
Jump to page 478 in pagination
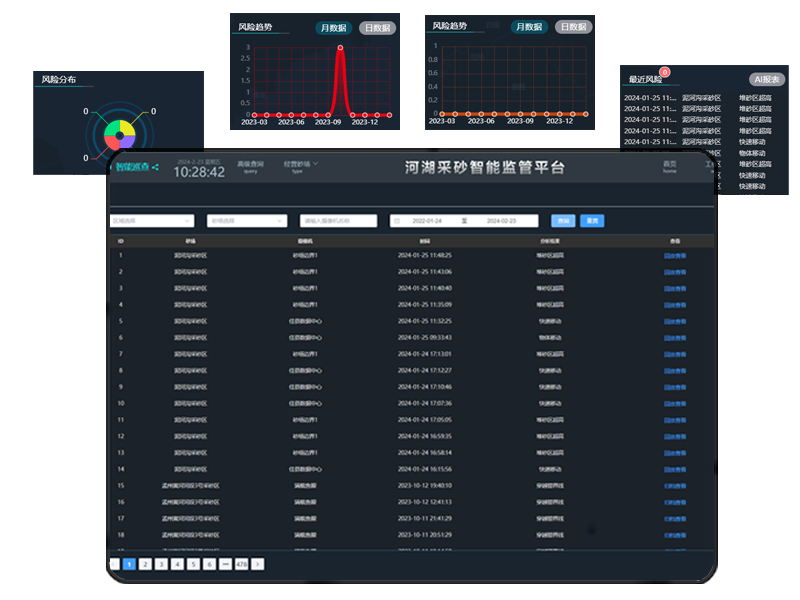click(241, 564)
